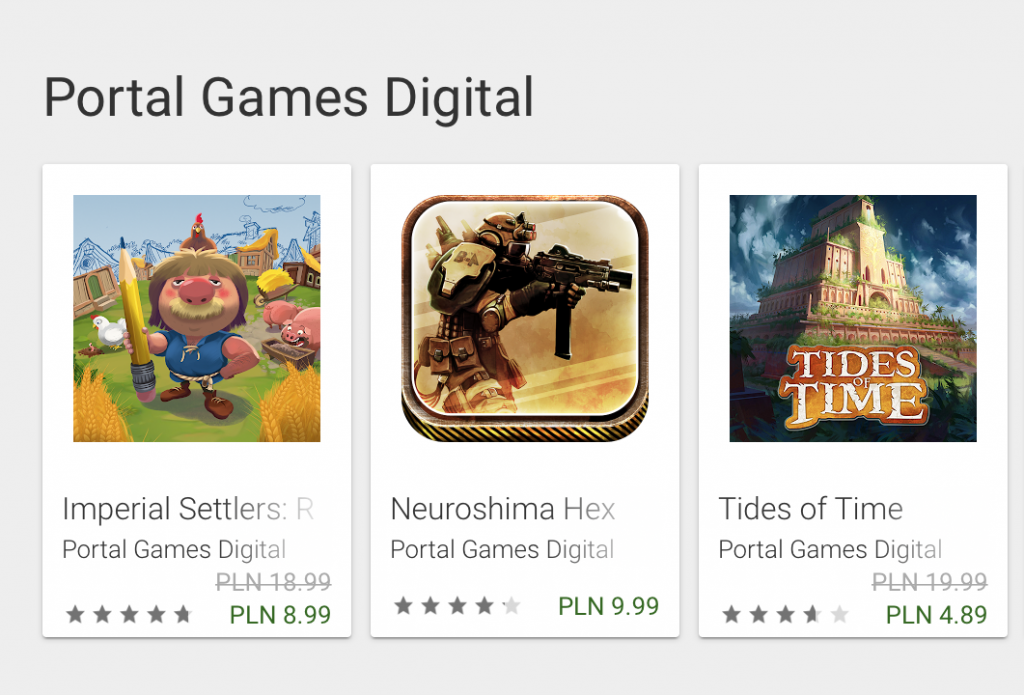Click the Tides of Time title
1024x695 pixels.
[810, 509]
